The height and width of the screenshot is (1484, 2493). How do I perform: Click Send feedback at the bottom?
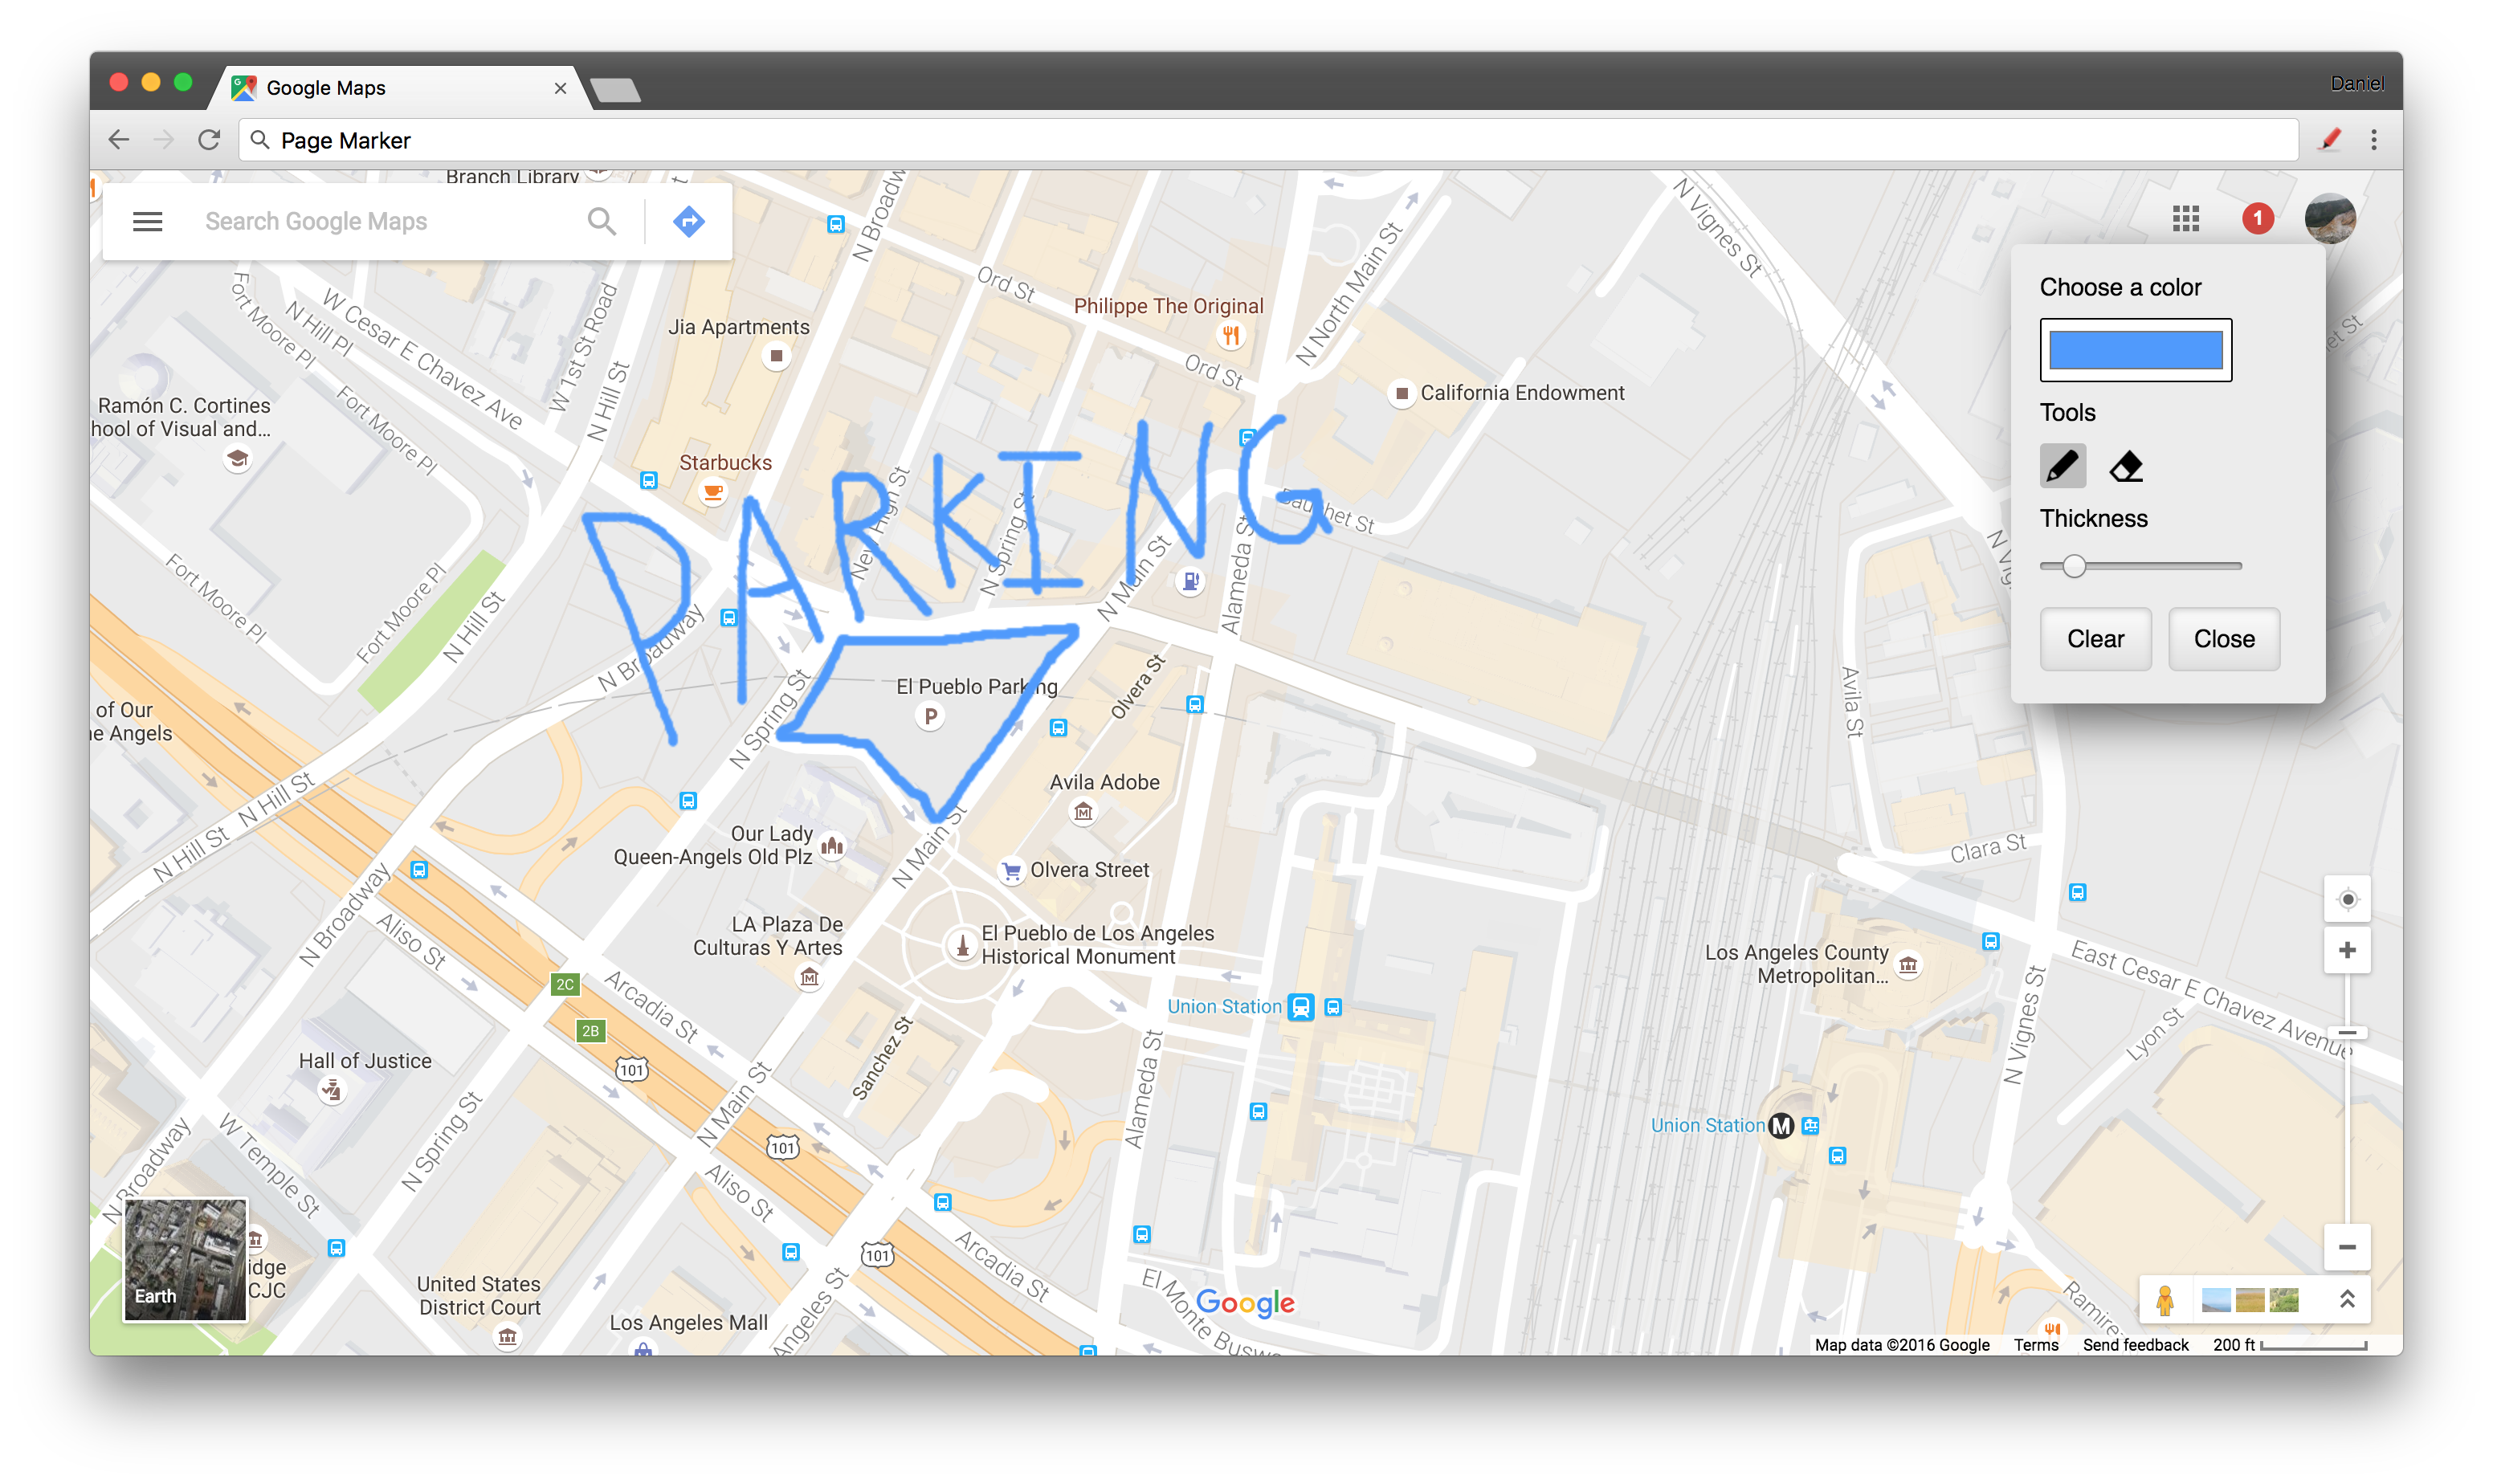tap(2136, 1344)
